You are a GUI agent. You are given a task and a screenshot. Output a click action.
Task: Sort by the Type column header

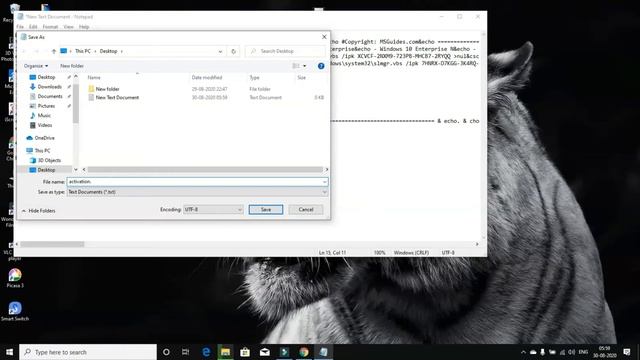coord(254,78)
